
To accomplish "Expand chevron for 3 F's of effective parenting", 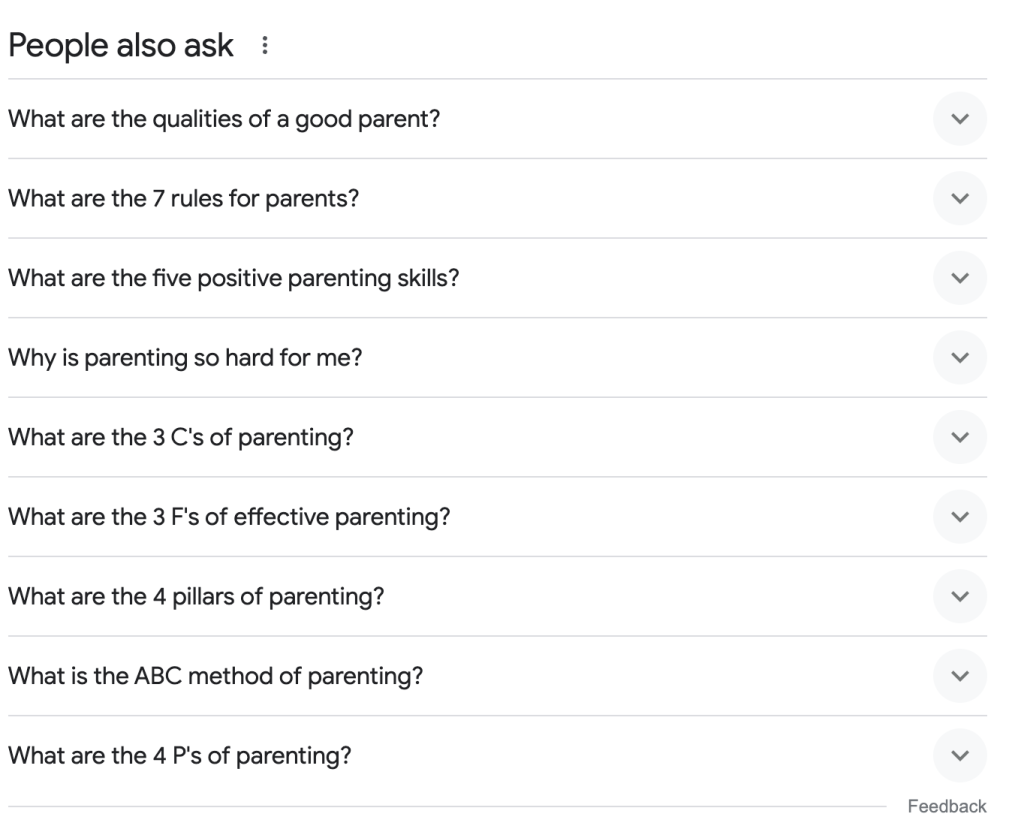I will [x=960, y=516].
